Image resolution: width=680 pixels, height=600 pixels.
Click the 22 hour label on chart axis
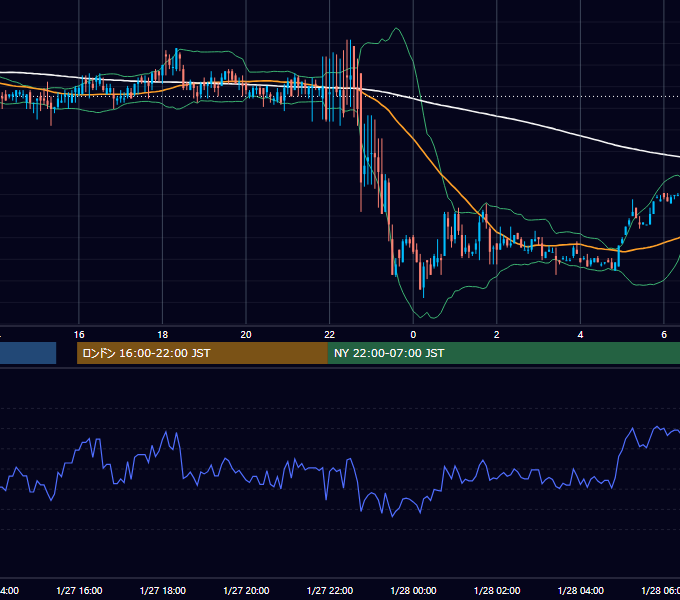point(330,335)
